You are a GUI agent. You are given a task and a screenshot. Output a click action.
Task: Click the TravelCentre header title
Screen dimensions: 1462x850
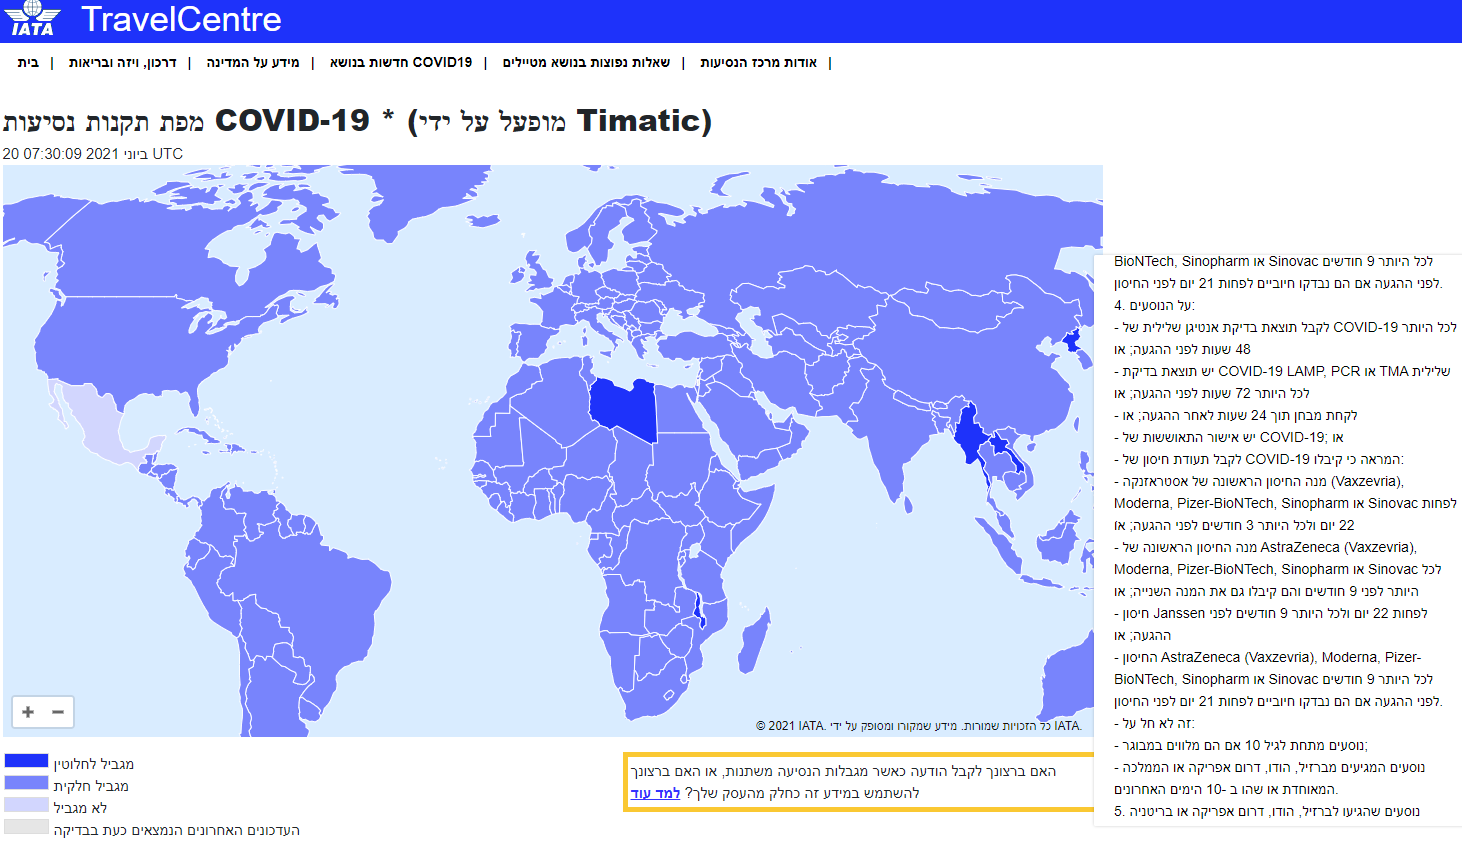(x=181, y=19)
